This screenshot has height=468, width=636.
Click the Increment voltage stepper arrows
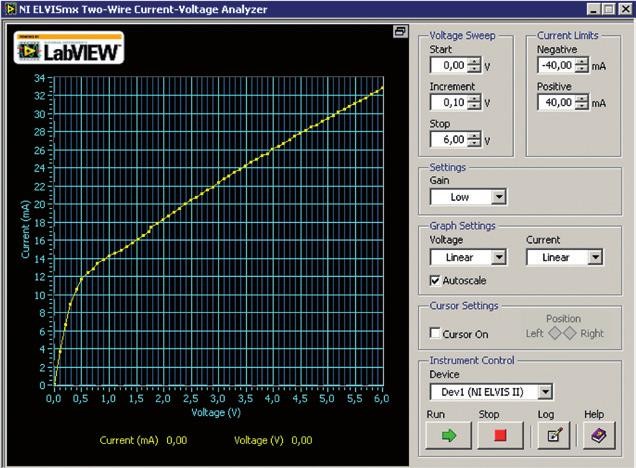474,102
